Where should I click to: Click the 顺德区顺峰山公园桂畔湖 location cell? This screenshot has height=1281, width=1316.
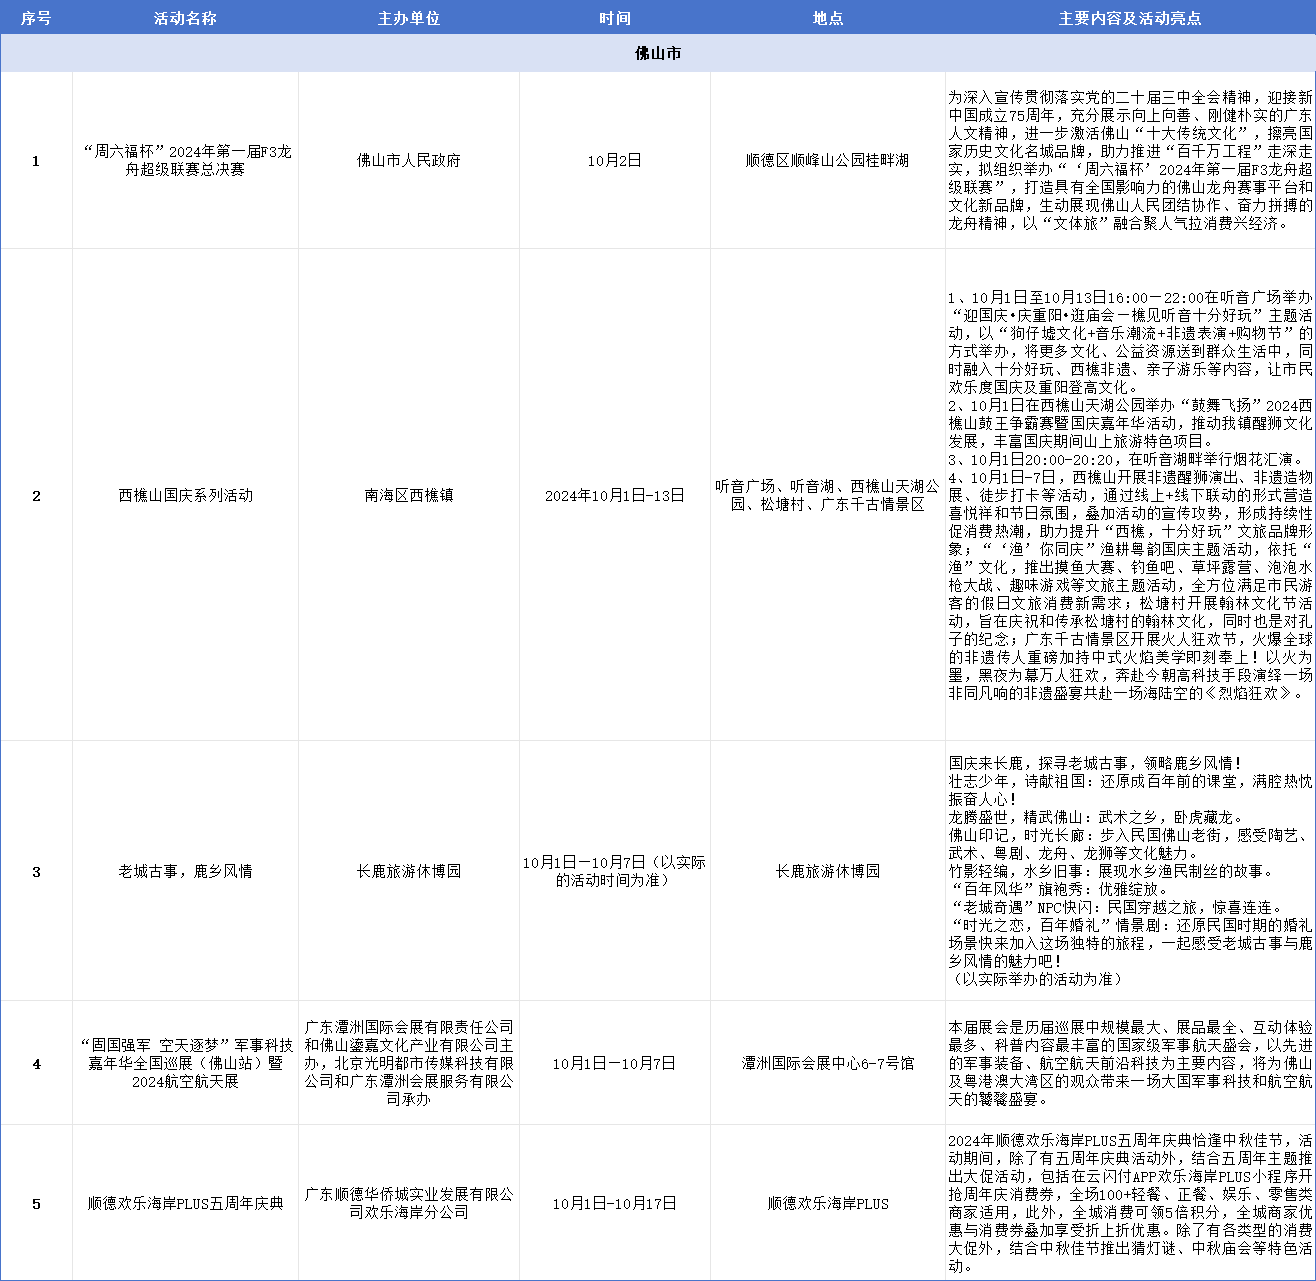coord(827,160)
